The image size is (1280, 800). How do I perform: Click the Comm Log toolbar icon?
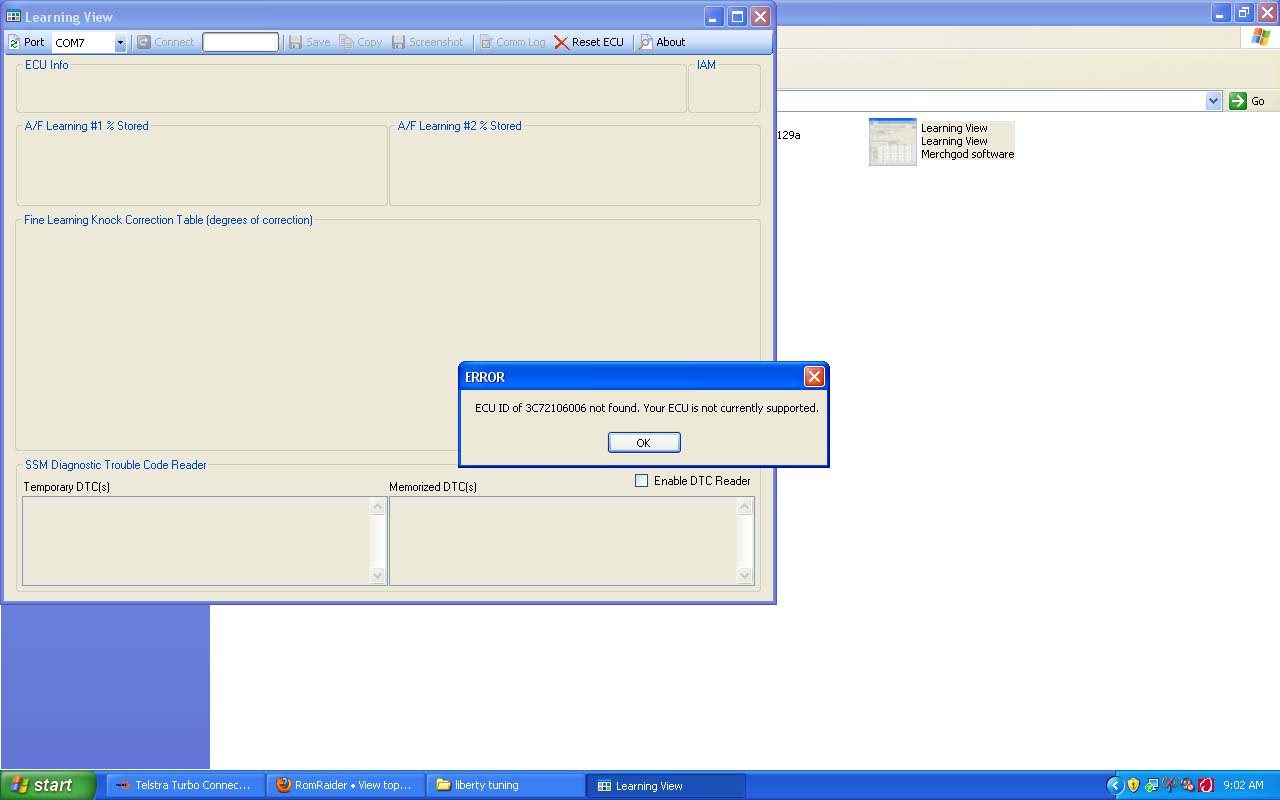click(x=486, y=42)
